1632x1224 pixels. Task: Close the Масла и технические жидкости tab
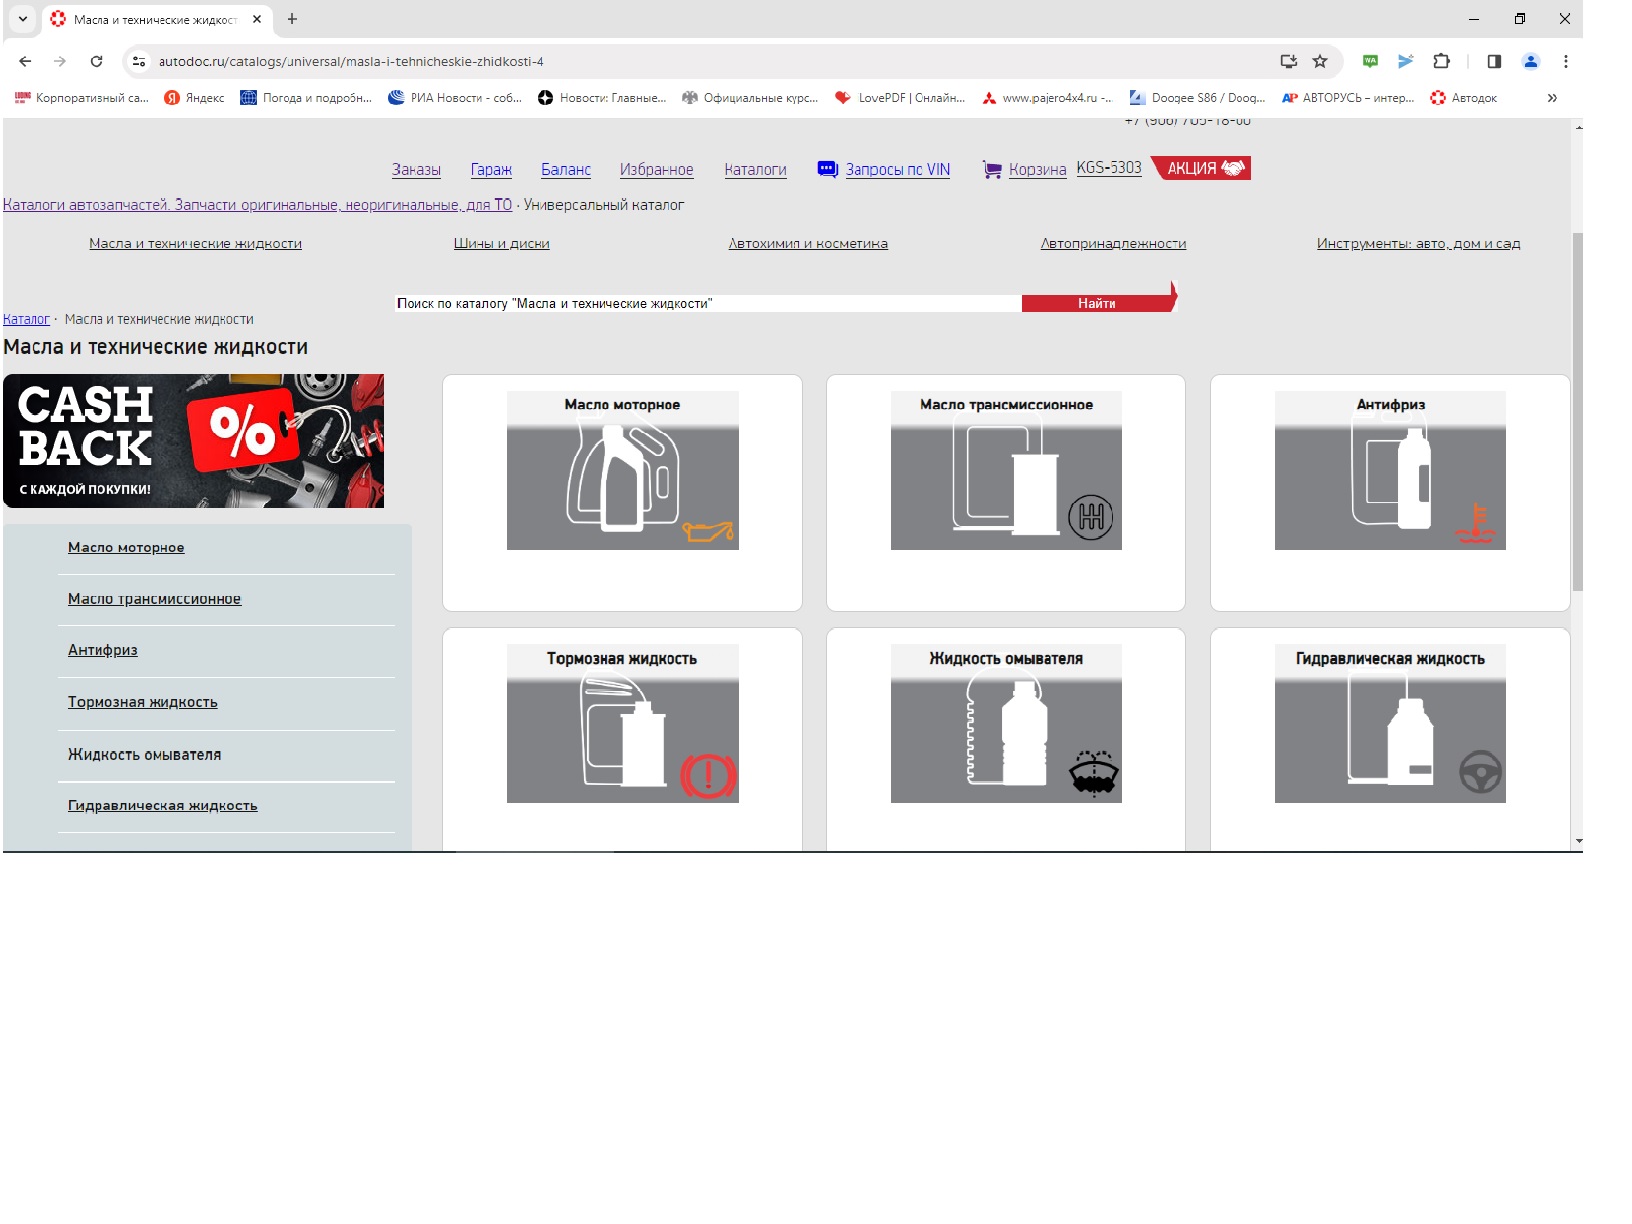(257, 19)
